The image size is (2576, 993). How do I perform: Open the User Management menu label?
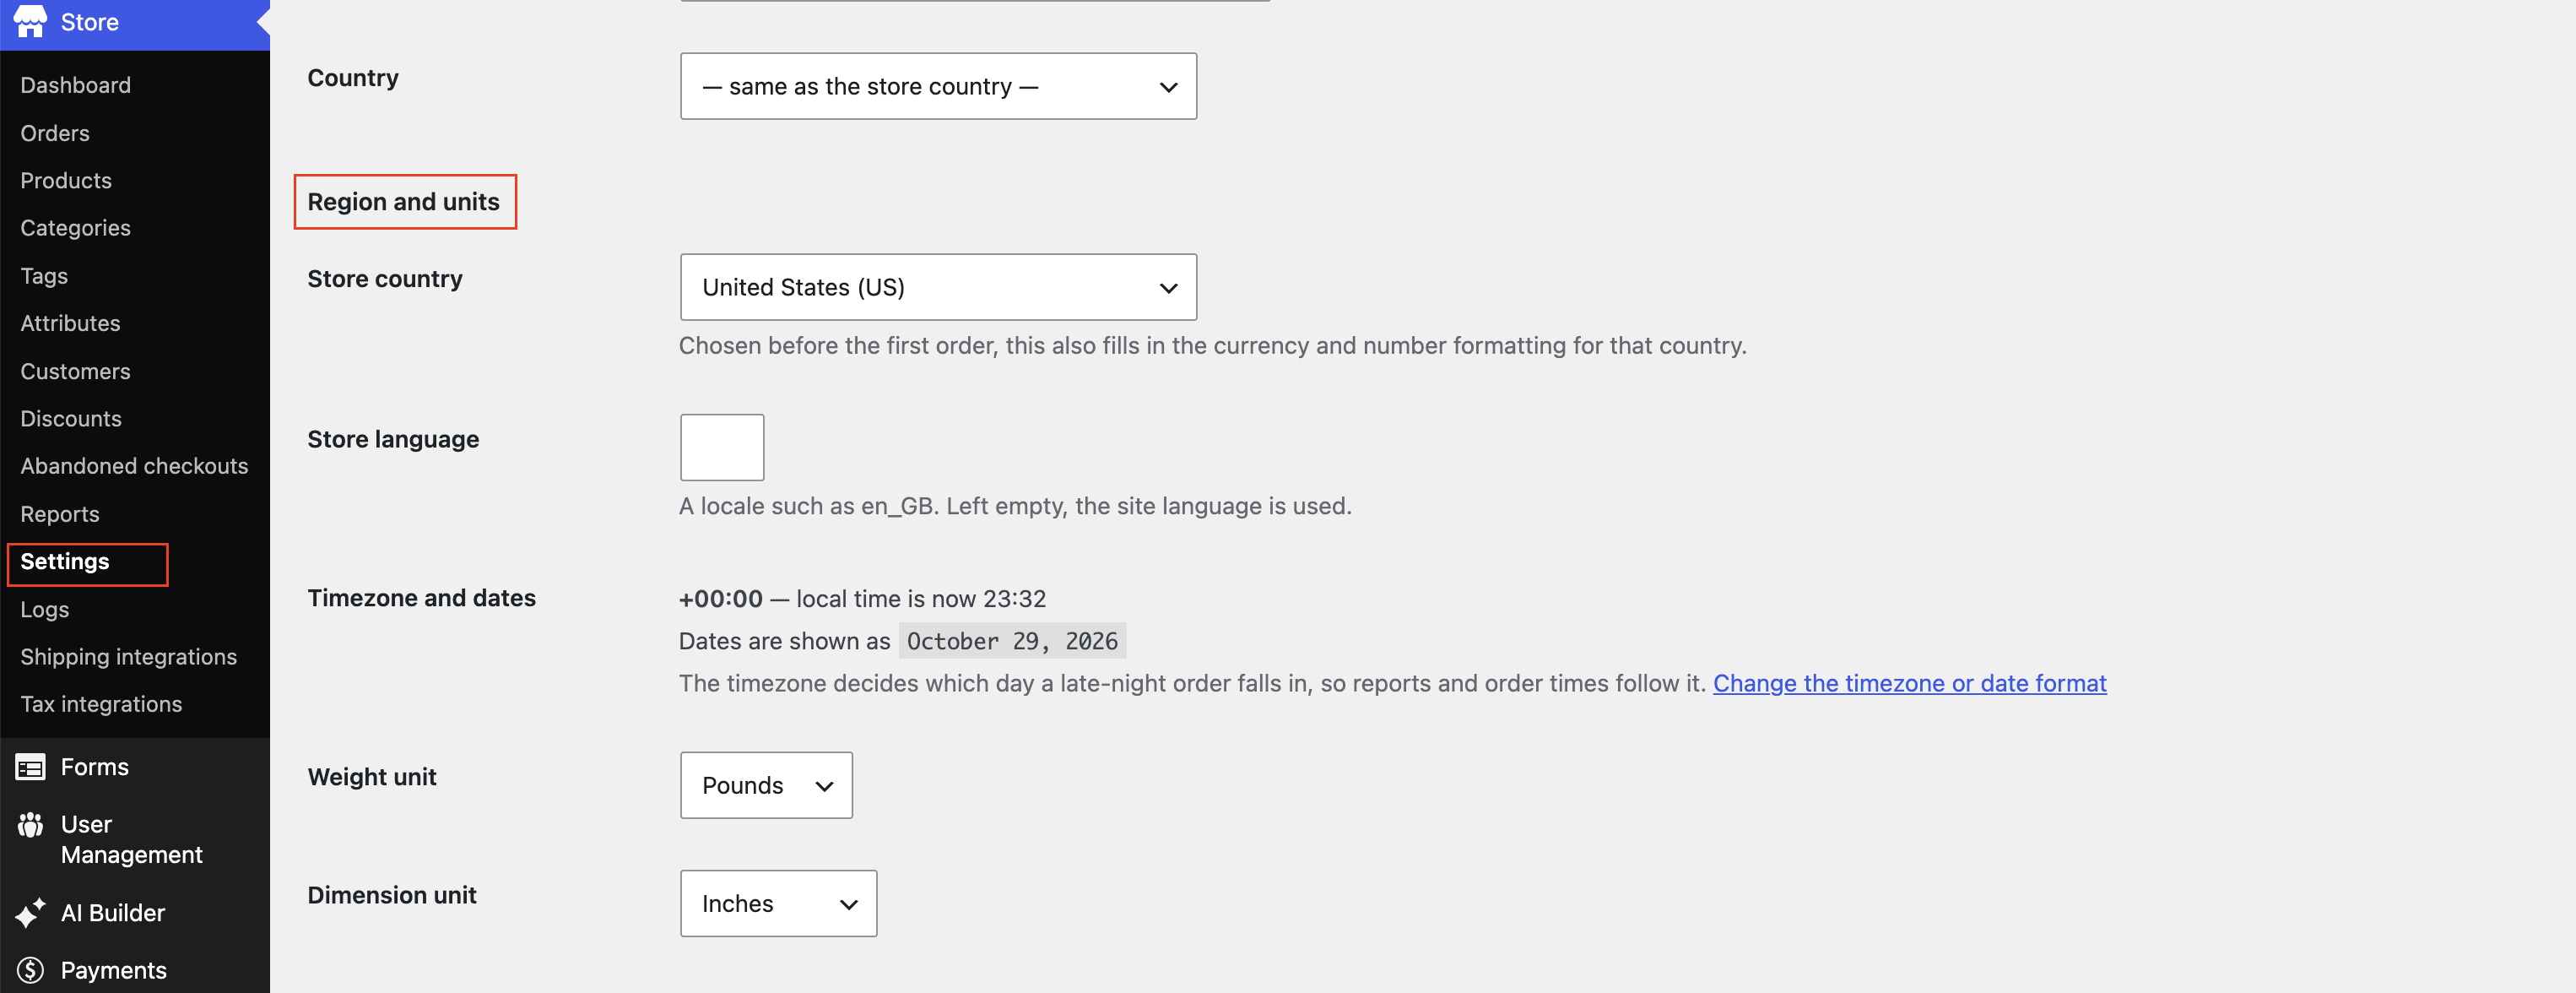pyautogui.click(x=132, y=840)
